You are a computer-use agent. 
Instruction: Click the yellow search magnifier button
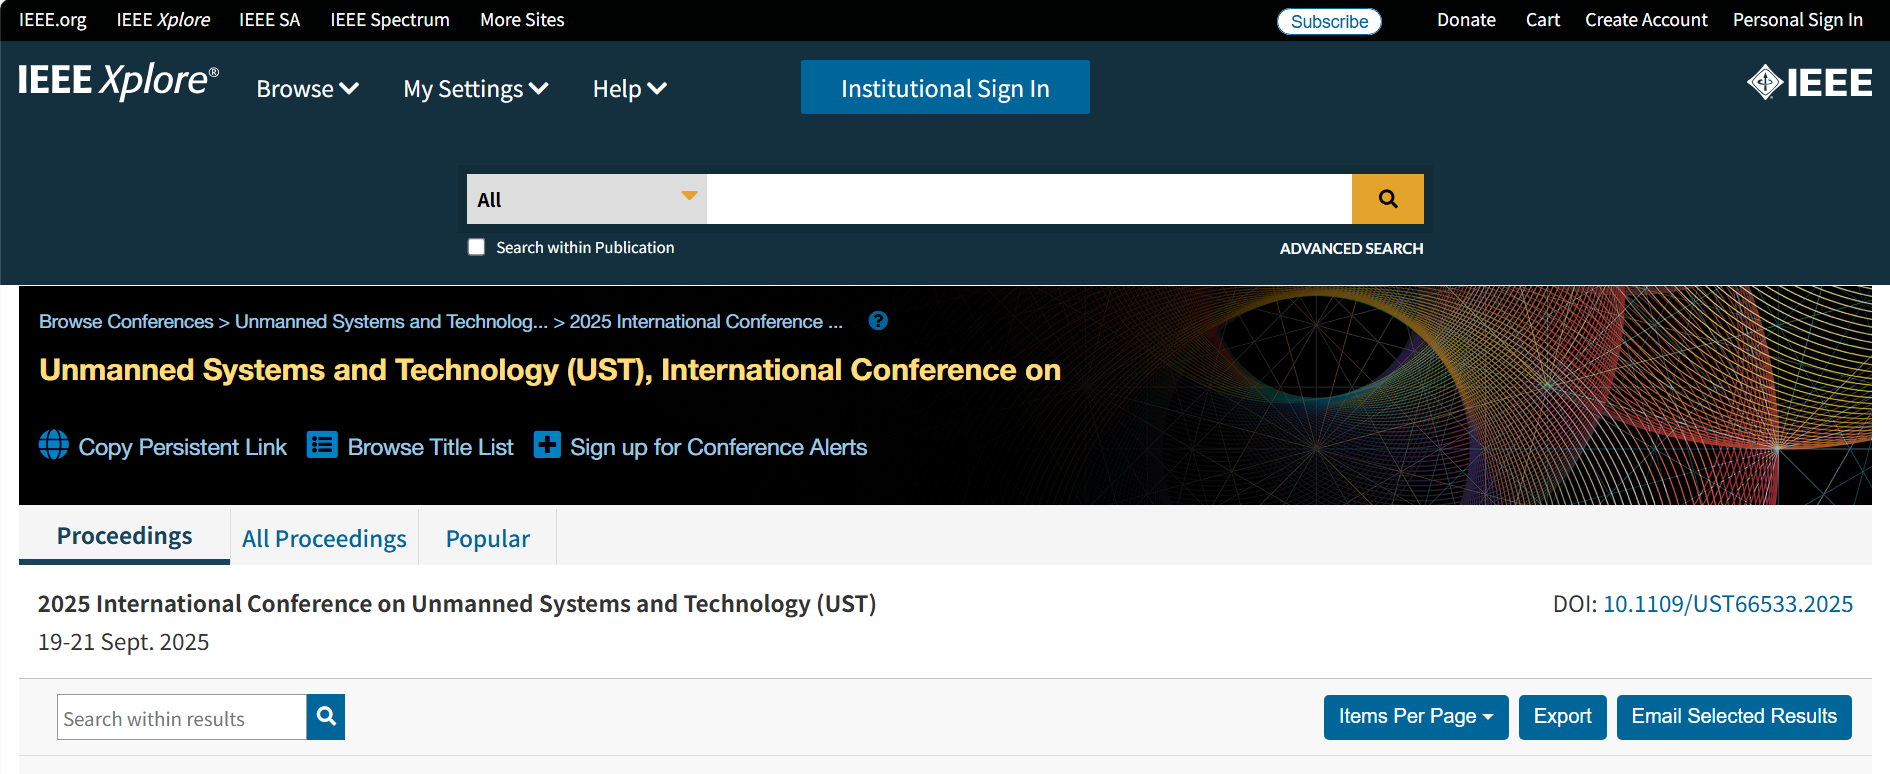tap(1387, 199)
